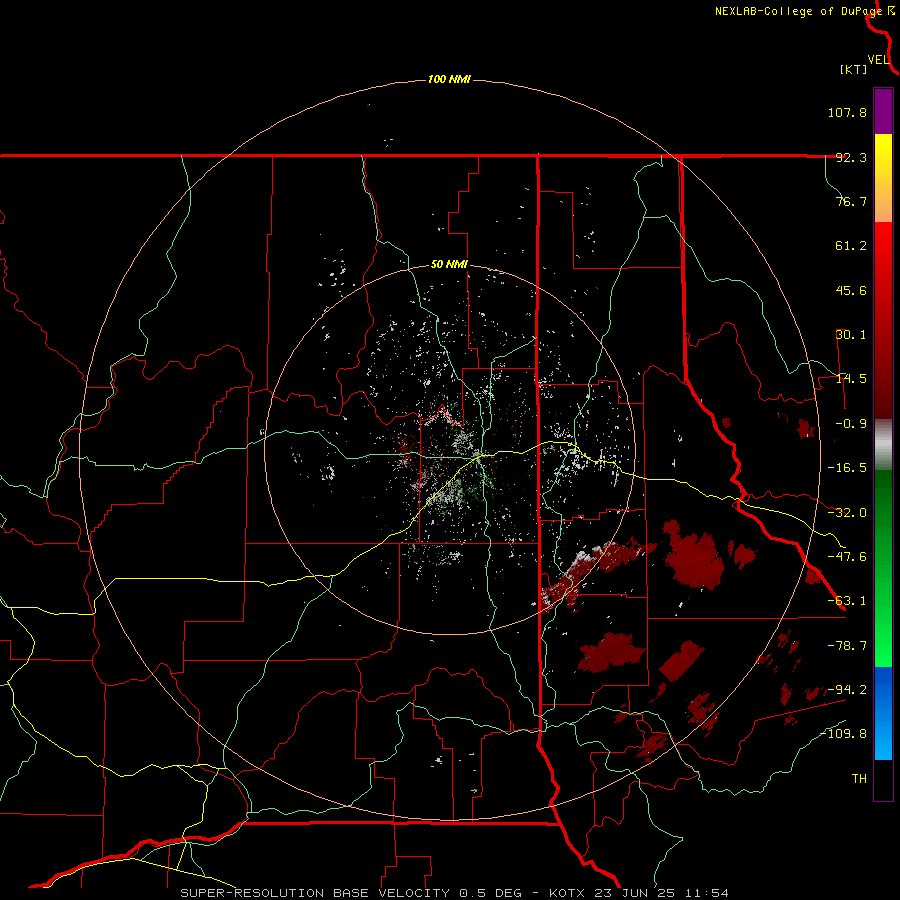Click the 30.1 velocity scale value

point(851,335)
